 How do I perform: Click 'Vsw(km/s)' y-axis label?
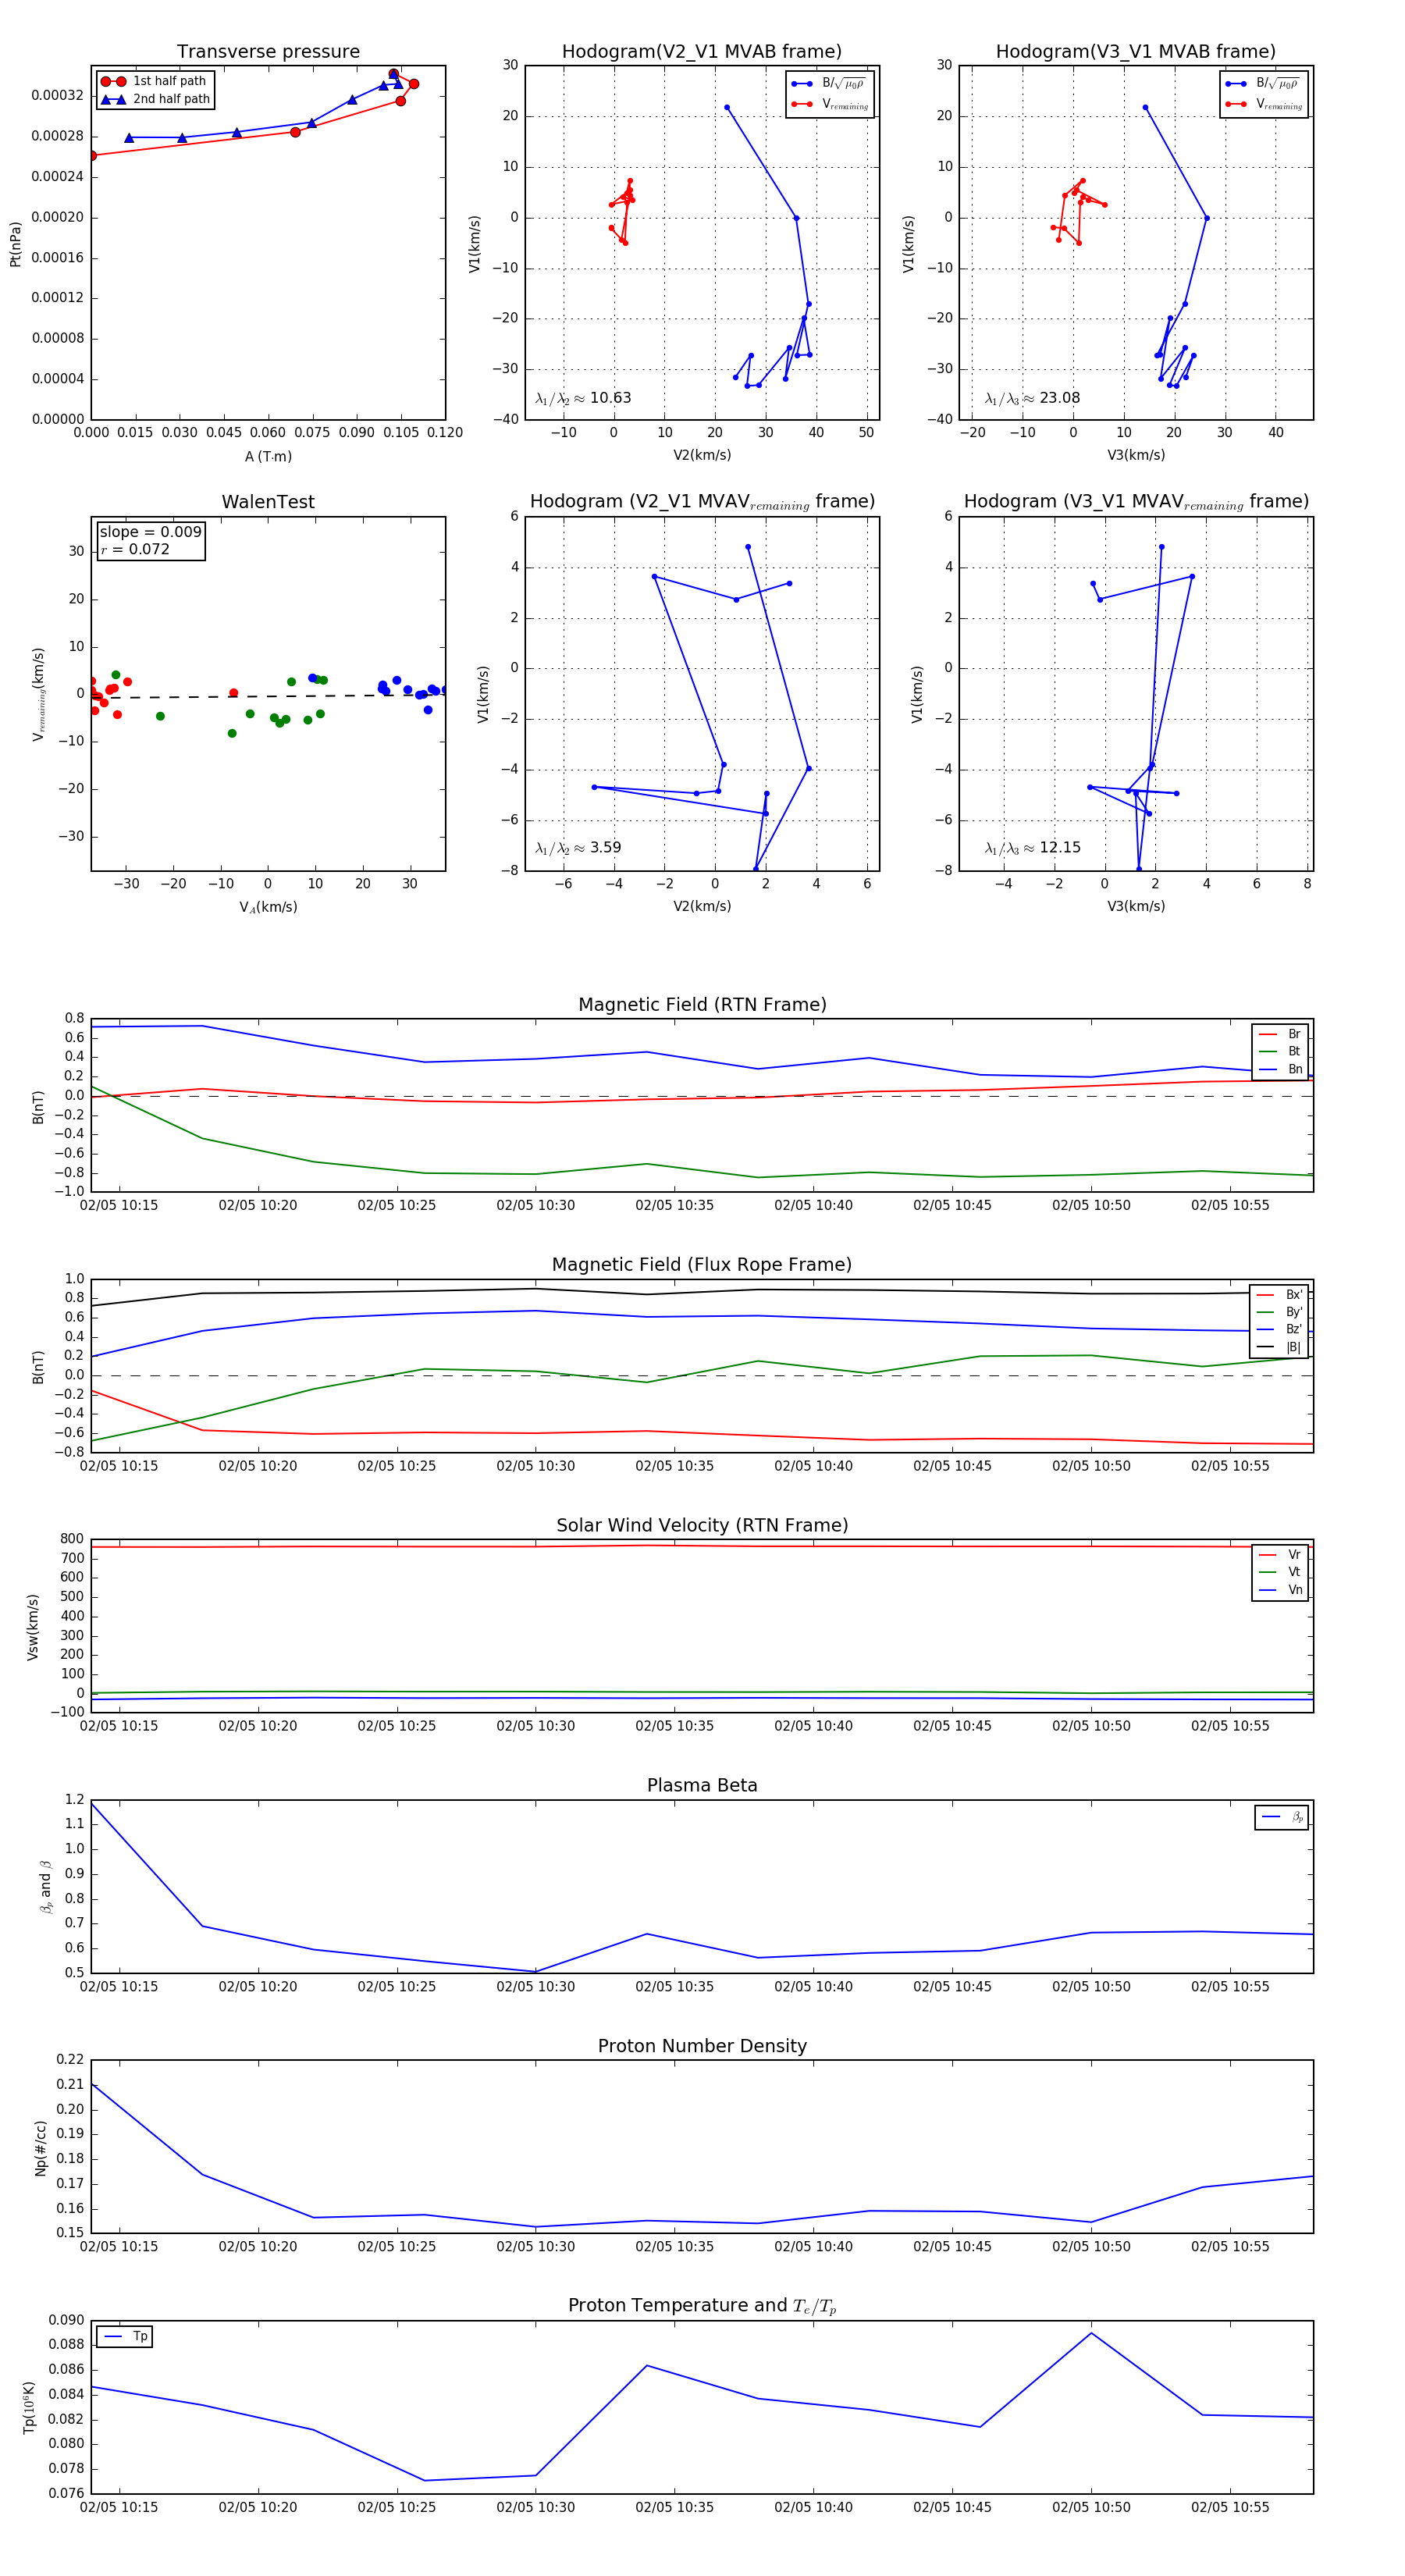coord(33,1627)
